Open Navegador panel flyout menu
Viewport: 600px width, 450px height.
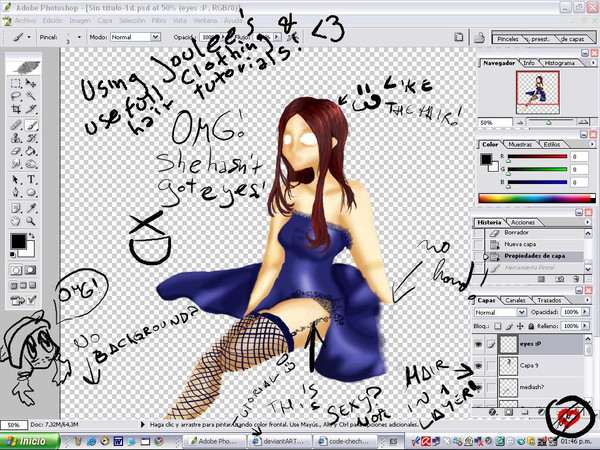tap(593, 63)
